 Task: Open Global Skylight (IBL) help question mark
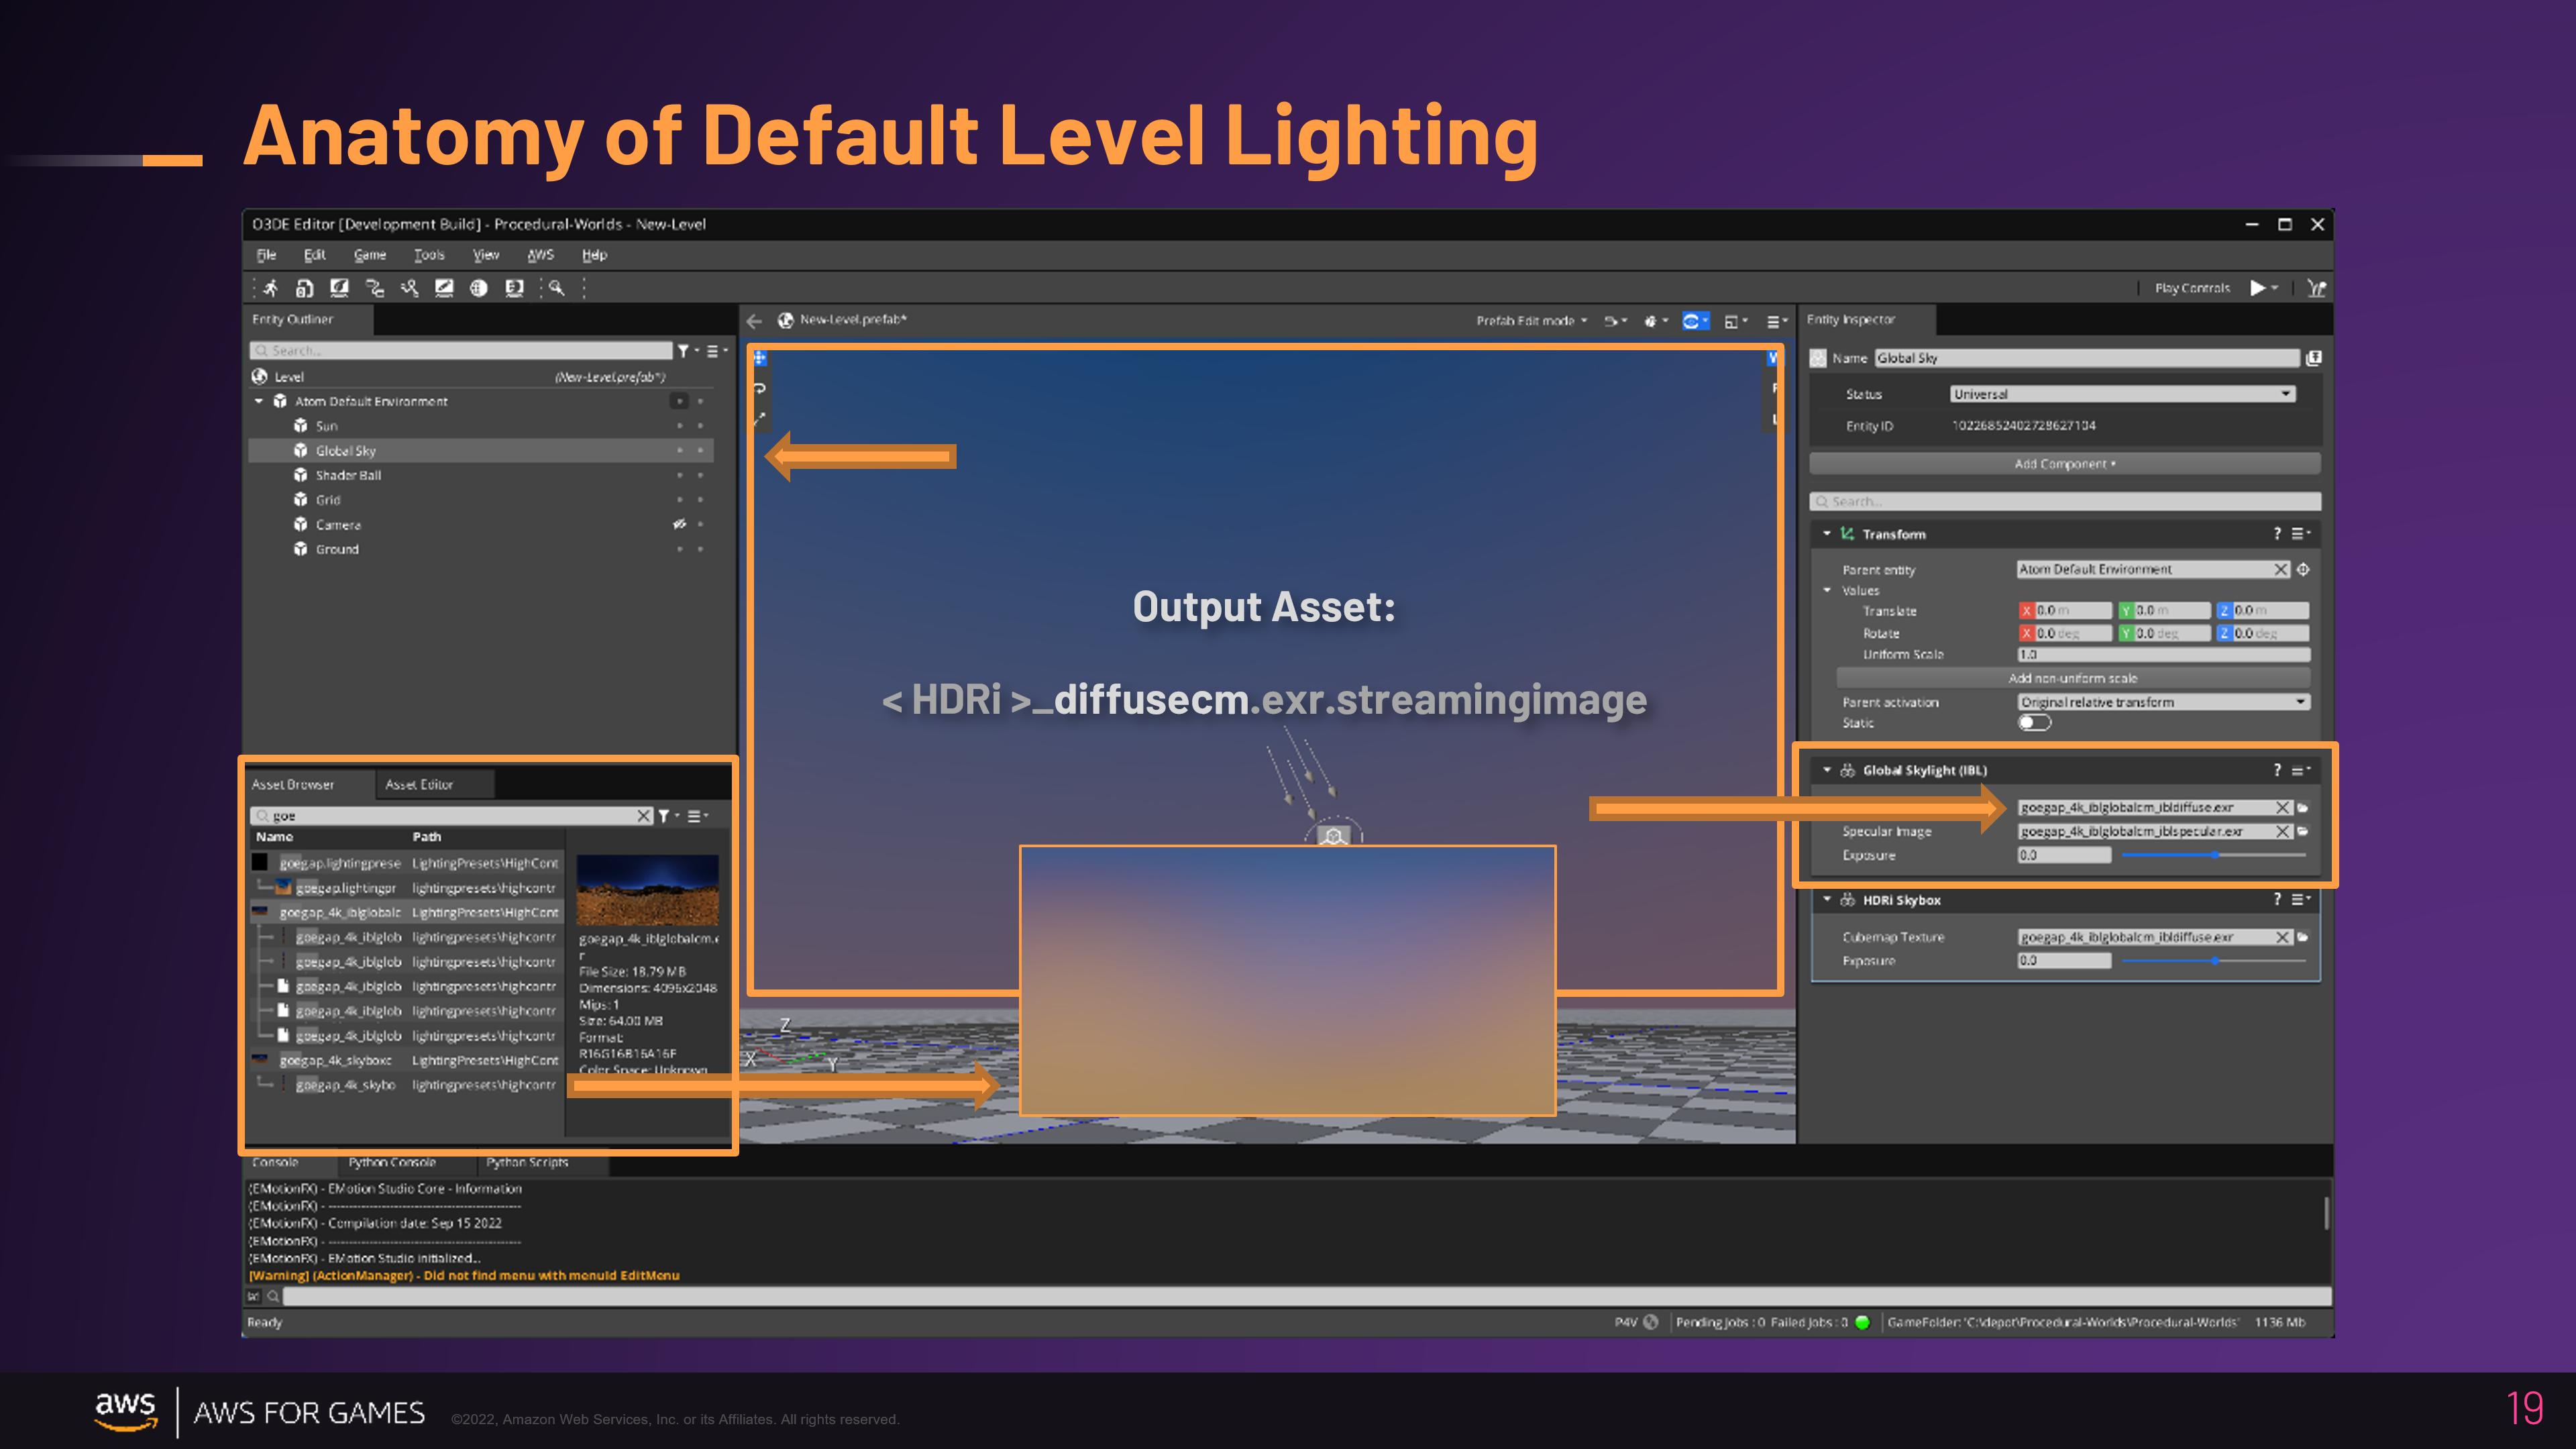point(2277,770)
